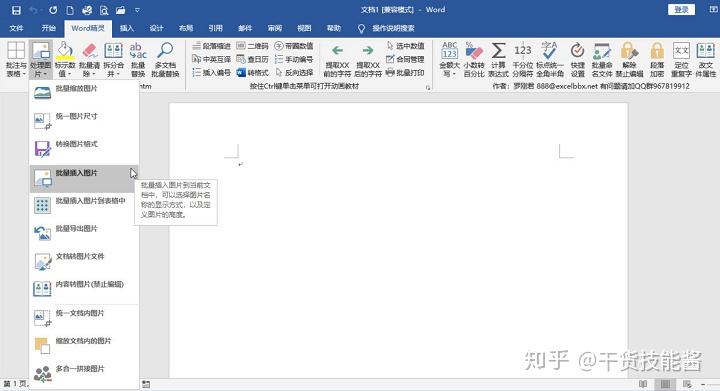Click the 操作说明搜索 search box

coord(393,28)
